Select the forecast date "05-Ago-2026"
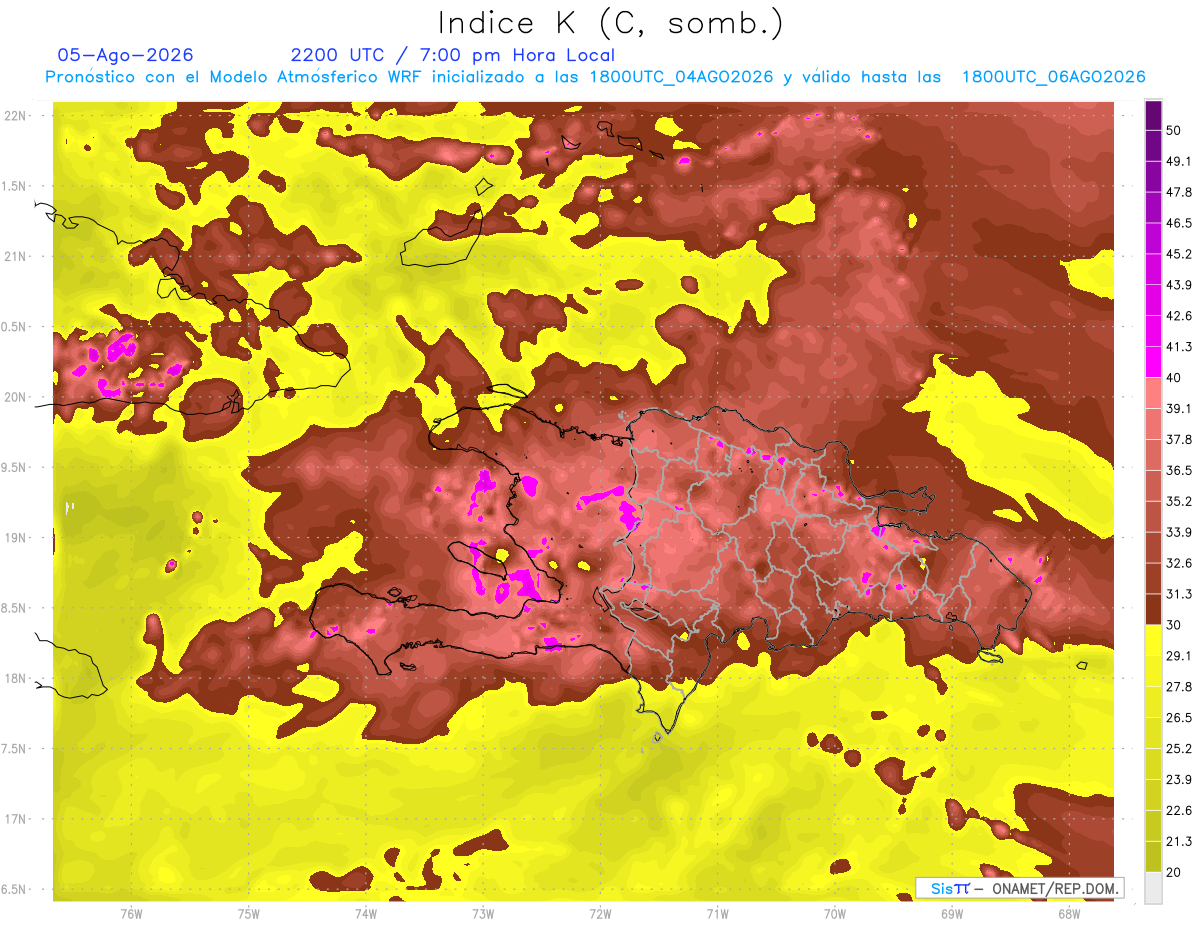 click(x=126, y=55)
